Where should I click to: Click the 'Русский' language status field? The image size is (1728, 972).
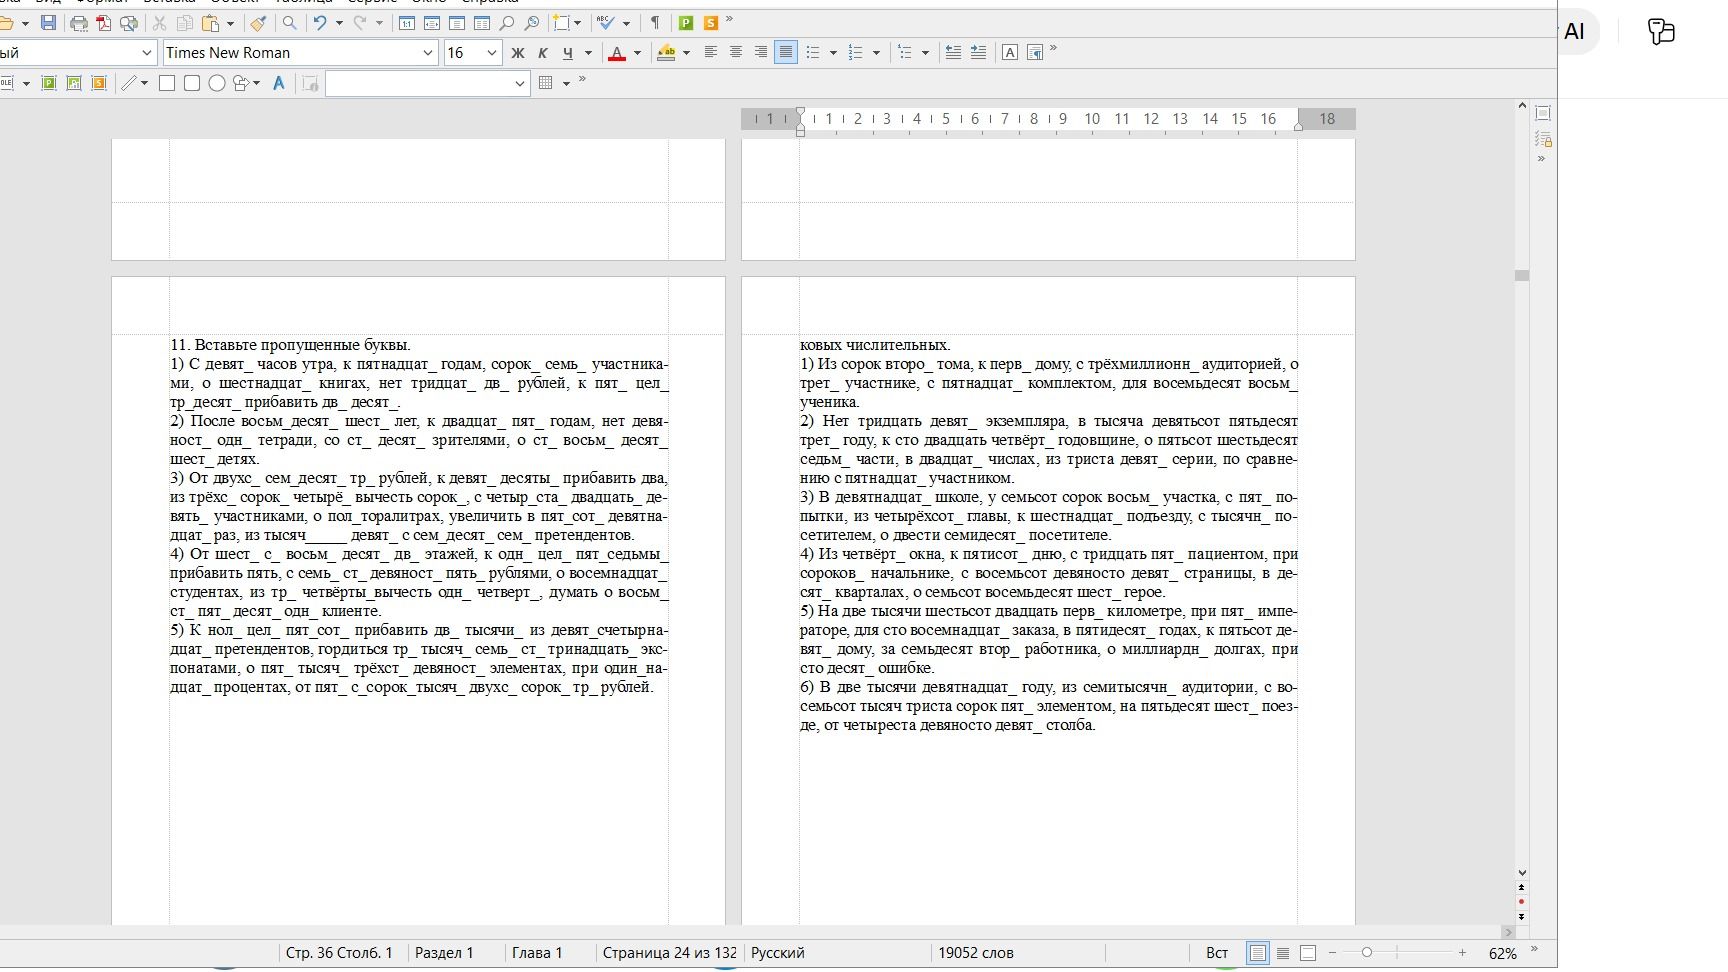click(778, 953)
